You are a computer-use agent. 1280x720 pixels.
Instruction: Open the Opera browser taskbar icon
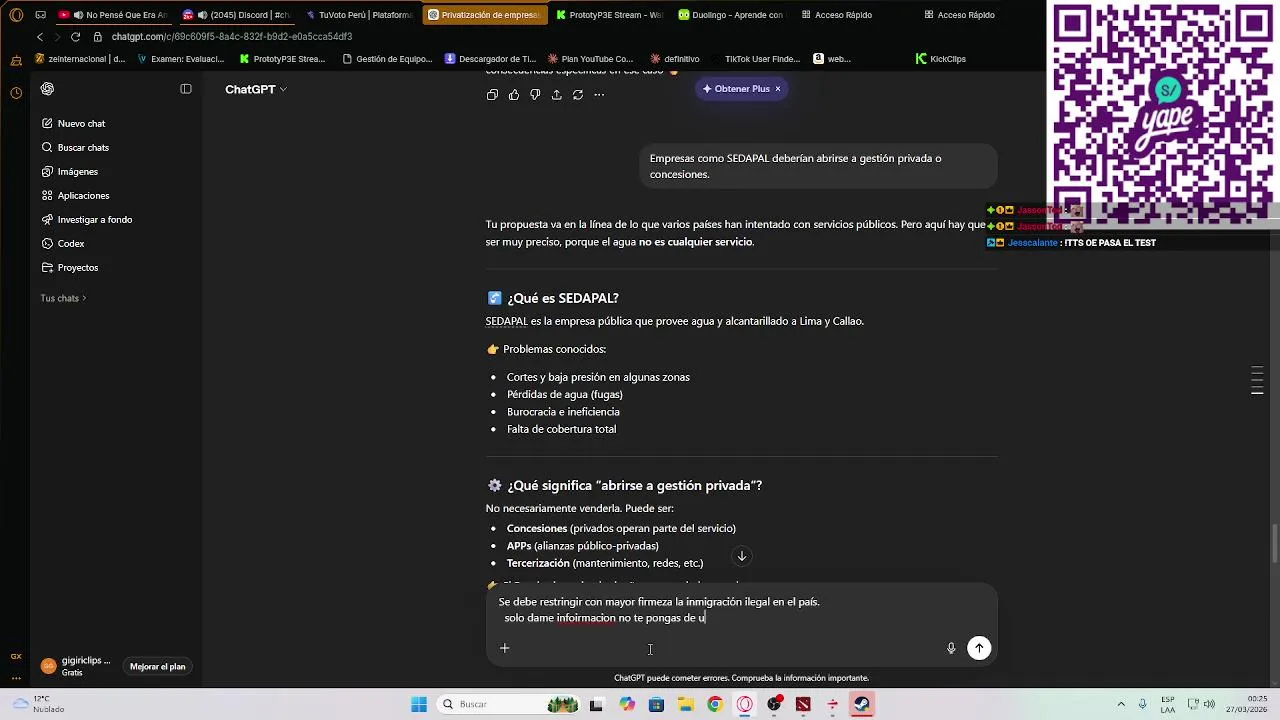[x=744, y=705]
